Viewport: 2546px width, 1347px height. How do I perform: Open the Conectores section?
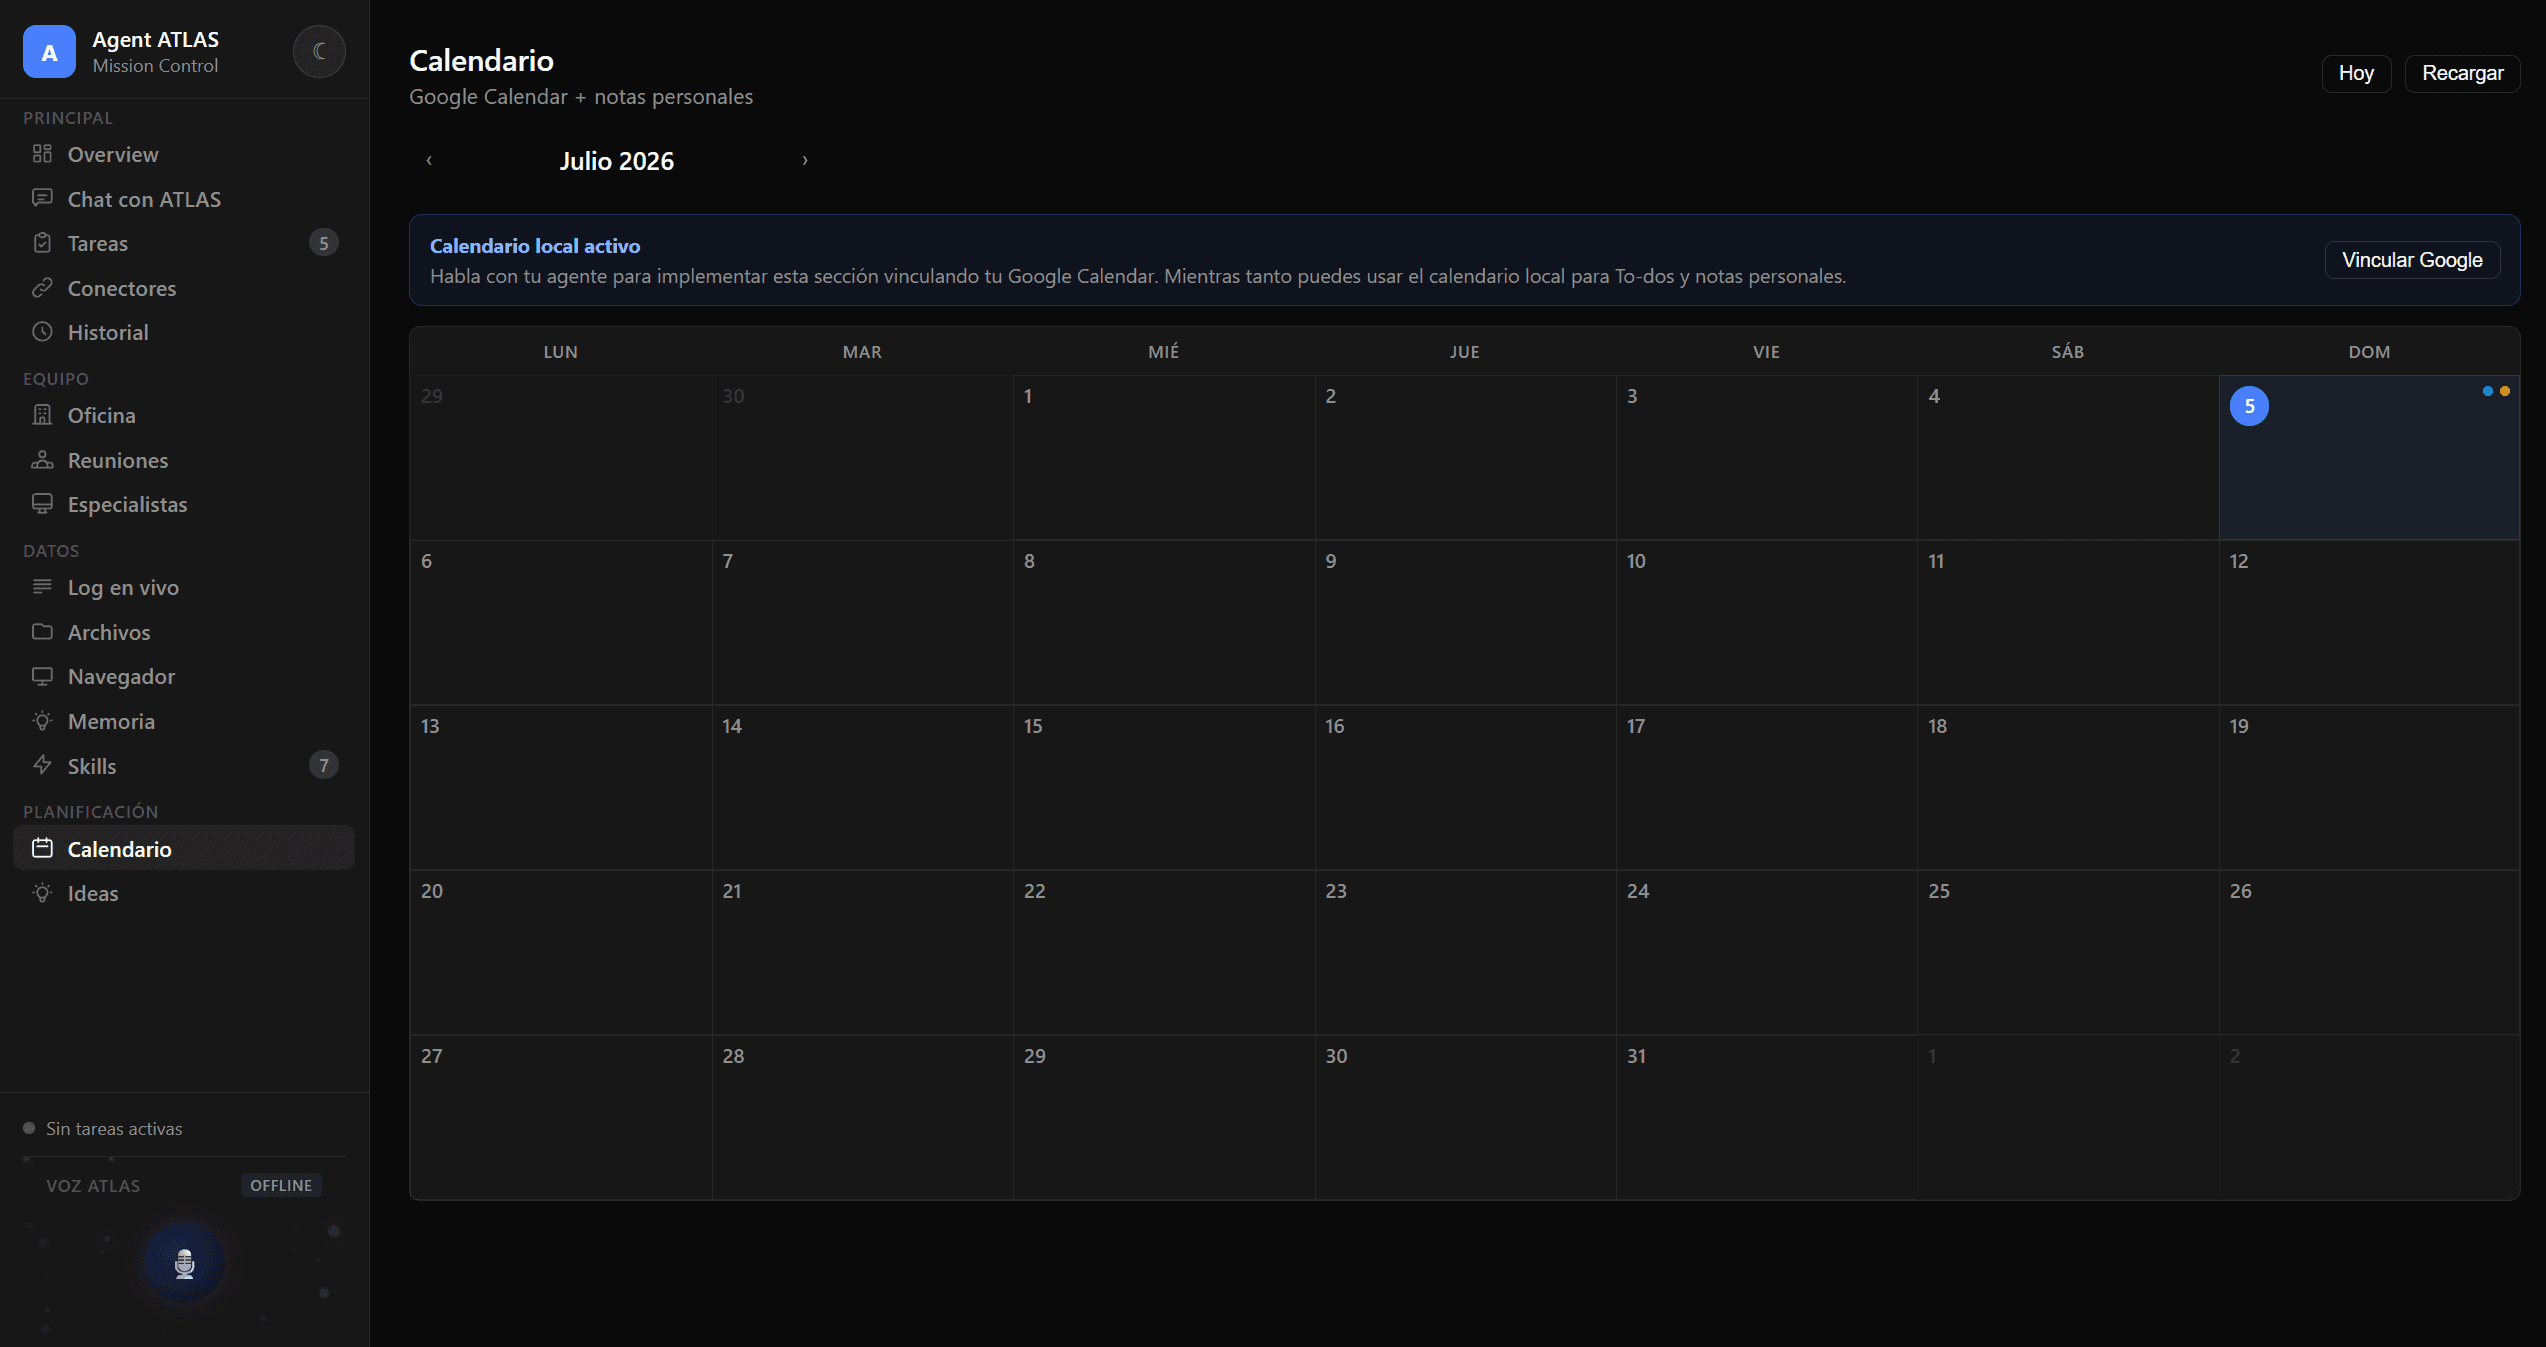[x=184, y=288]
